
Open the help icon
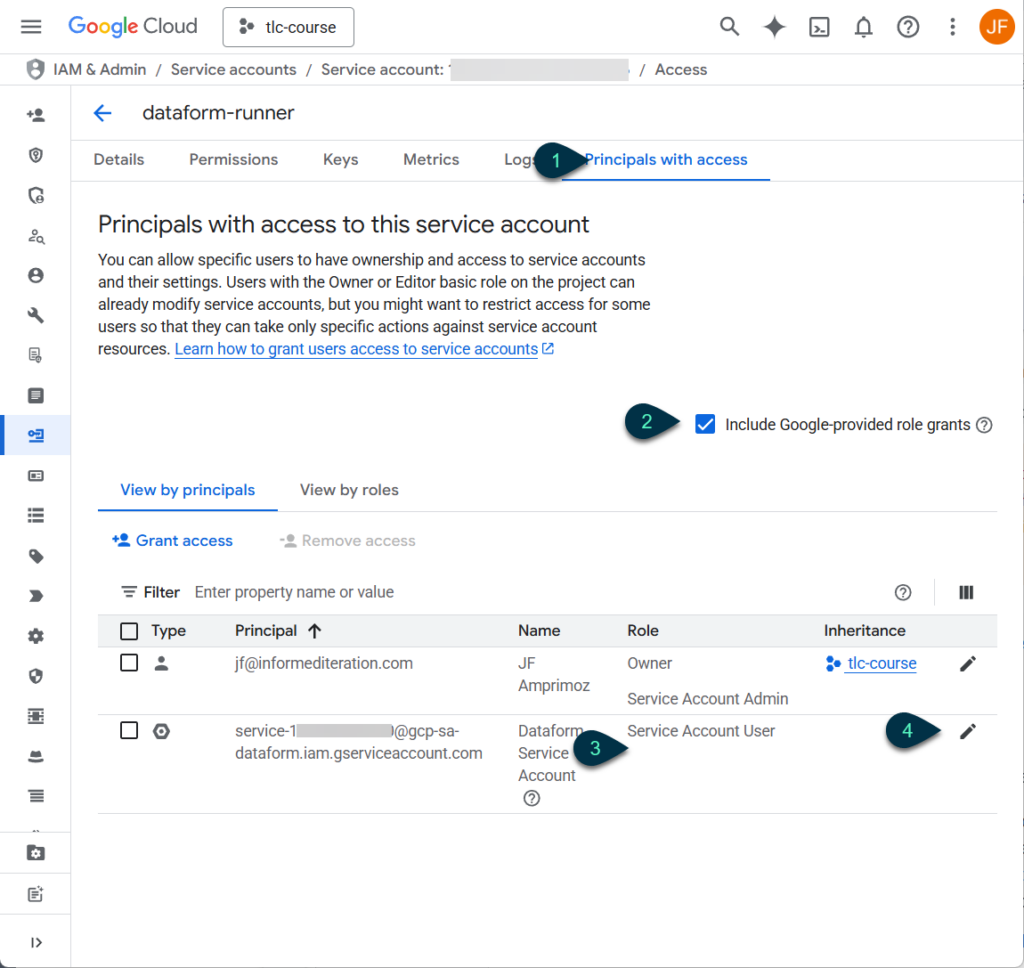pos(908,27)
